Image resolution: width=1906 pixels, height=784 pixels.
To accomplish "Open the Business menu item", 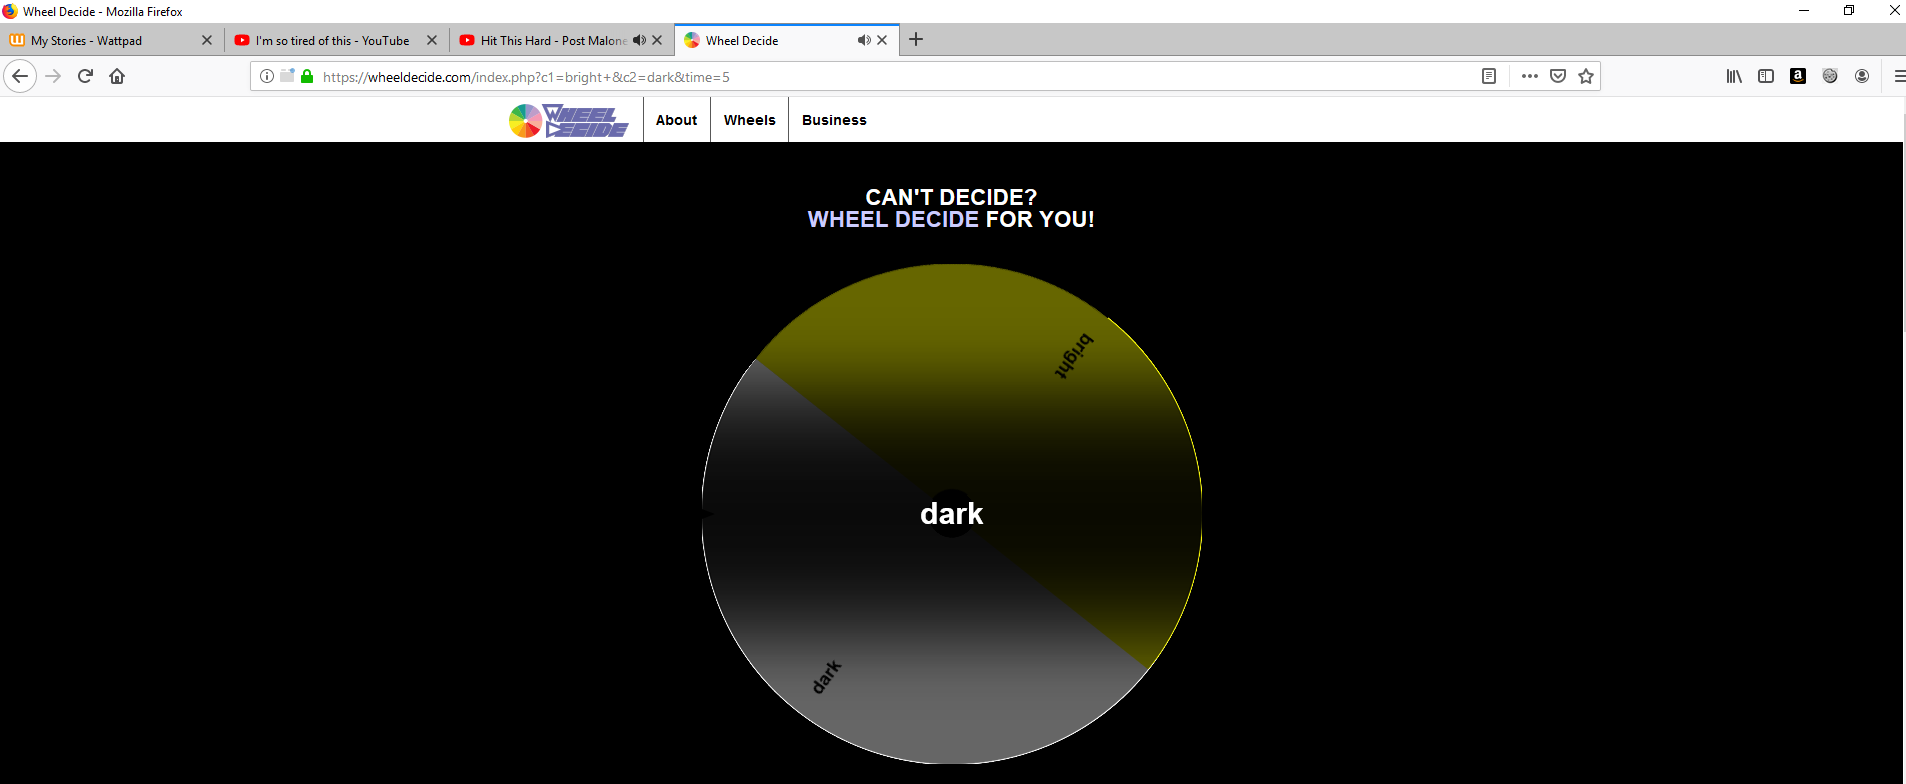I will (x=834, y=120).
